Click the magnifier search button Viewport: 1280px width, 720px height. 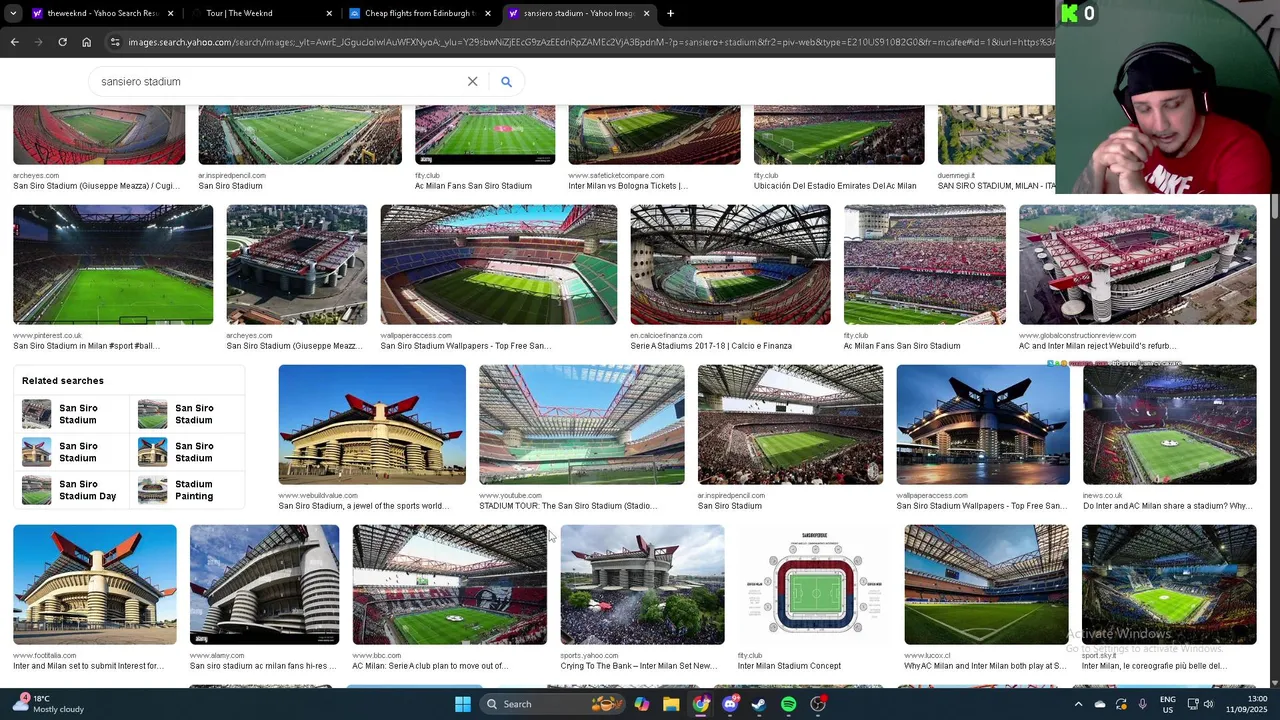[506, 81]
